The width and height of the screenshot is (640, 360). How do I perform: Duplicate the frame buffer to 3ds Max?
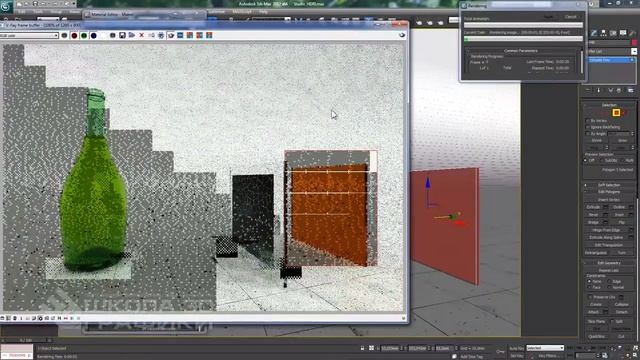pos(151,36)
